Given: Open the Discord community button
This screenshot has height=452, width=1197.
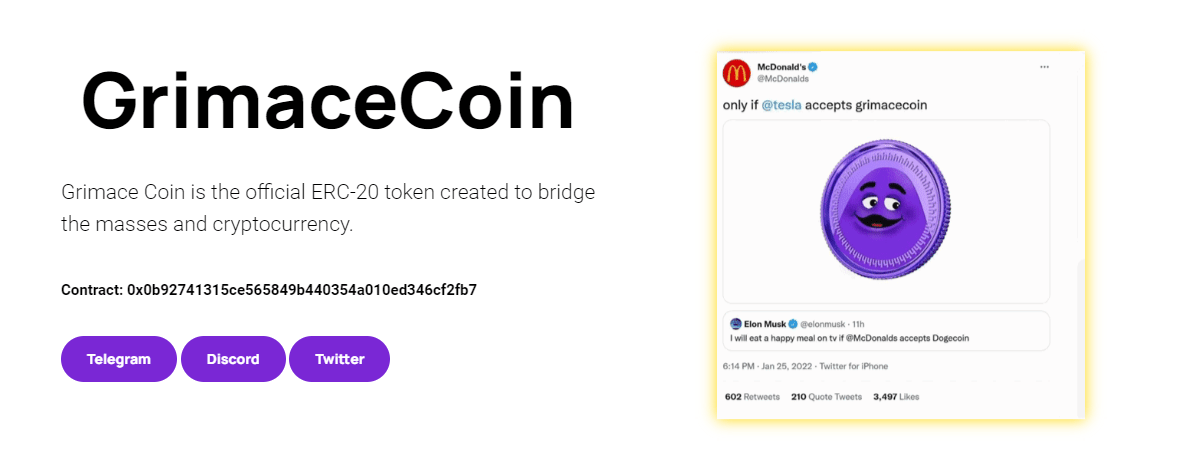Looking at the screenshot, I should [233, 359].
